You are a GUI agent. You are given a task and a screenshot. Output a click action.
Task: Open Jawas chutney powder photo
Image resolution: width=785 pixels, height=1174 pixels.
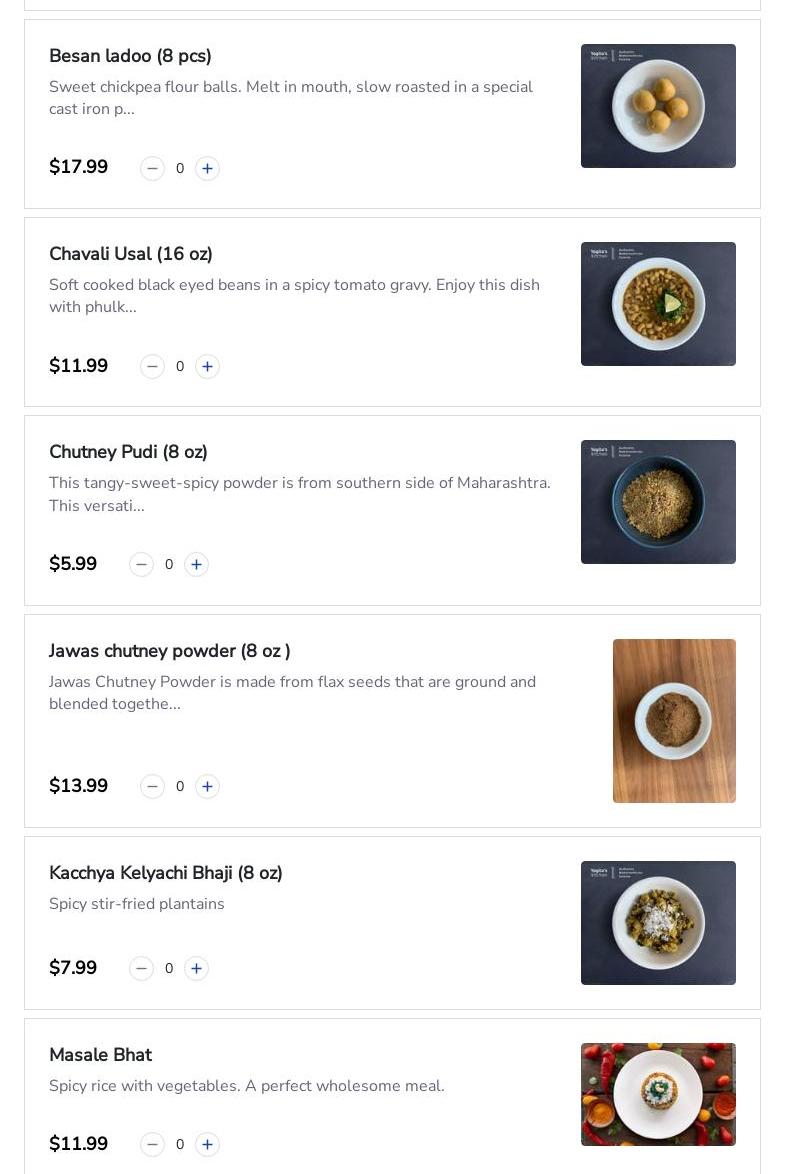674,721
